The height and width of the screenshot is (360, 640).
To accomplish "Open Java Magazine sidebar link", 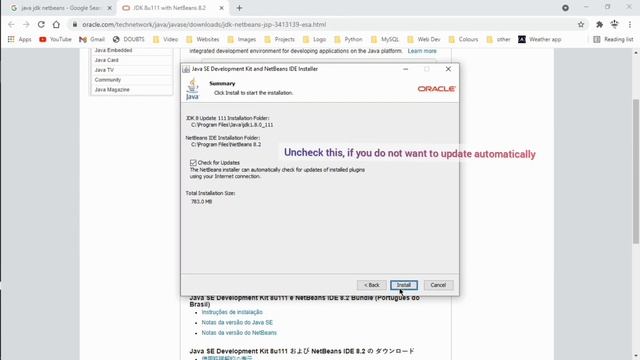I will tap(112, 89).
